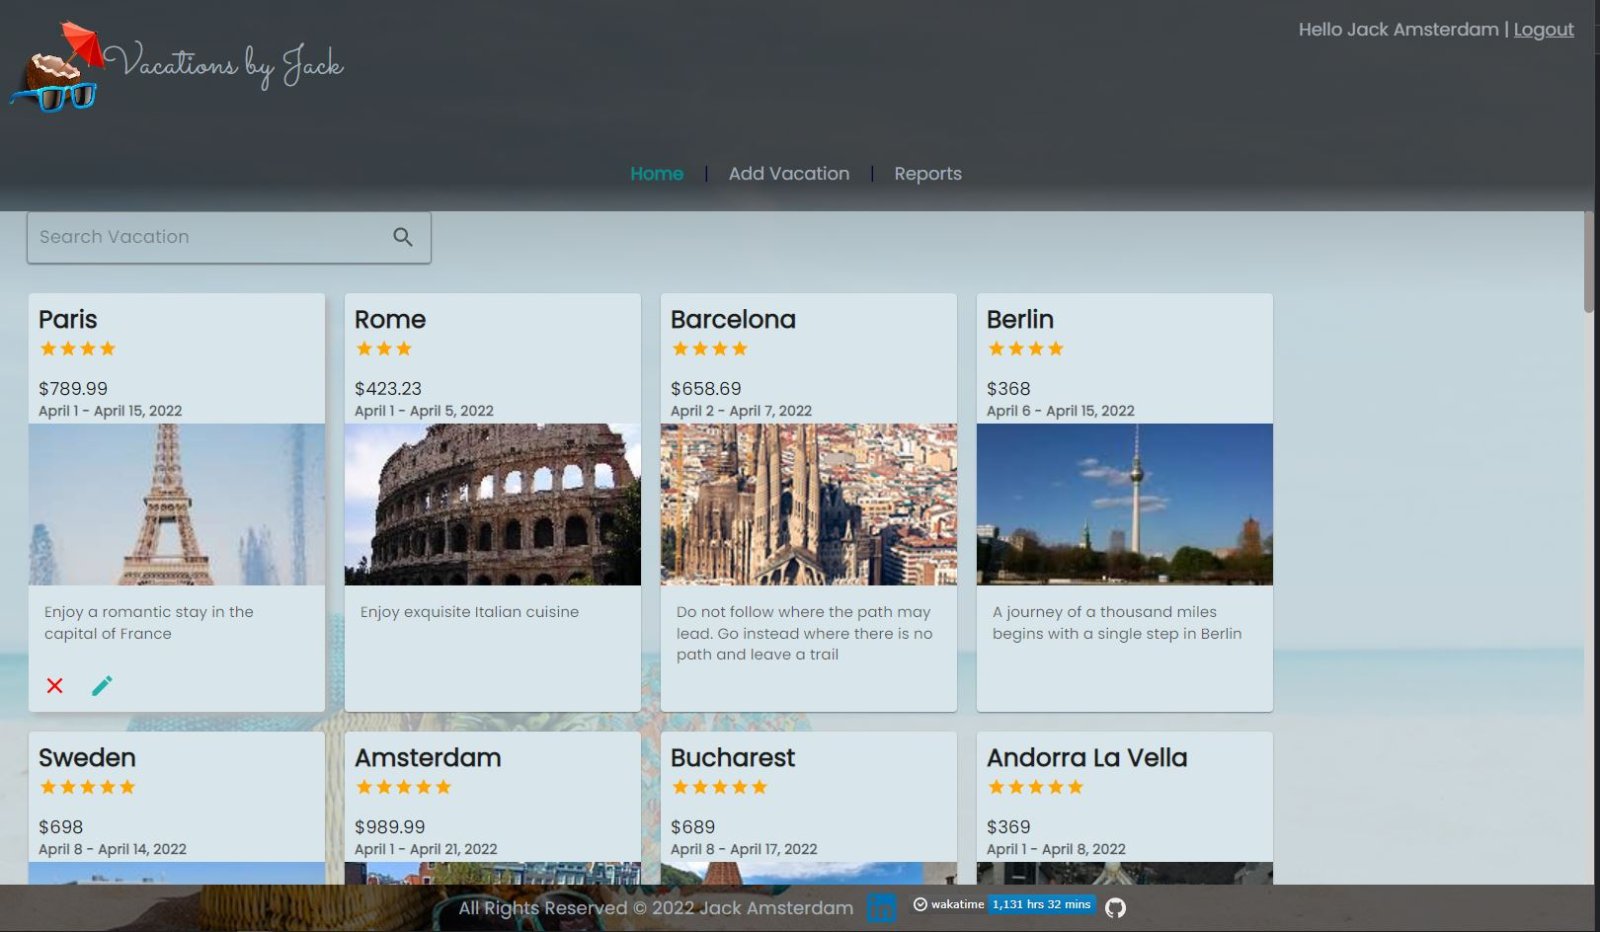Image resolution: width=1600 pixels, height=932 pixels.
Task: Click the search magnifier icon
Action: pyautogui.click(x=403, y=237)
